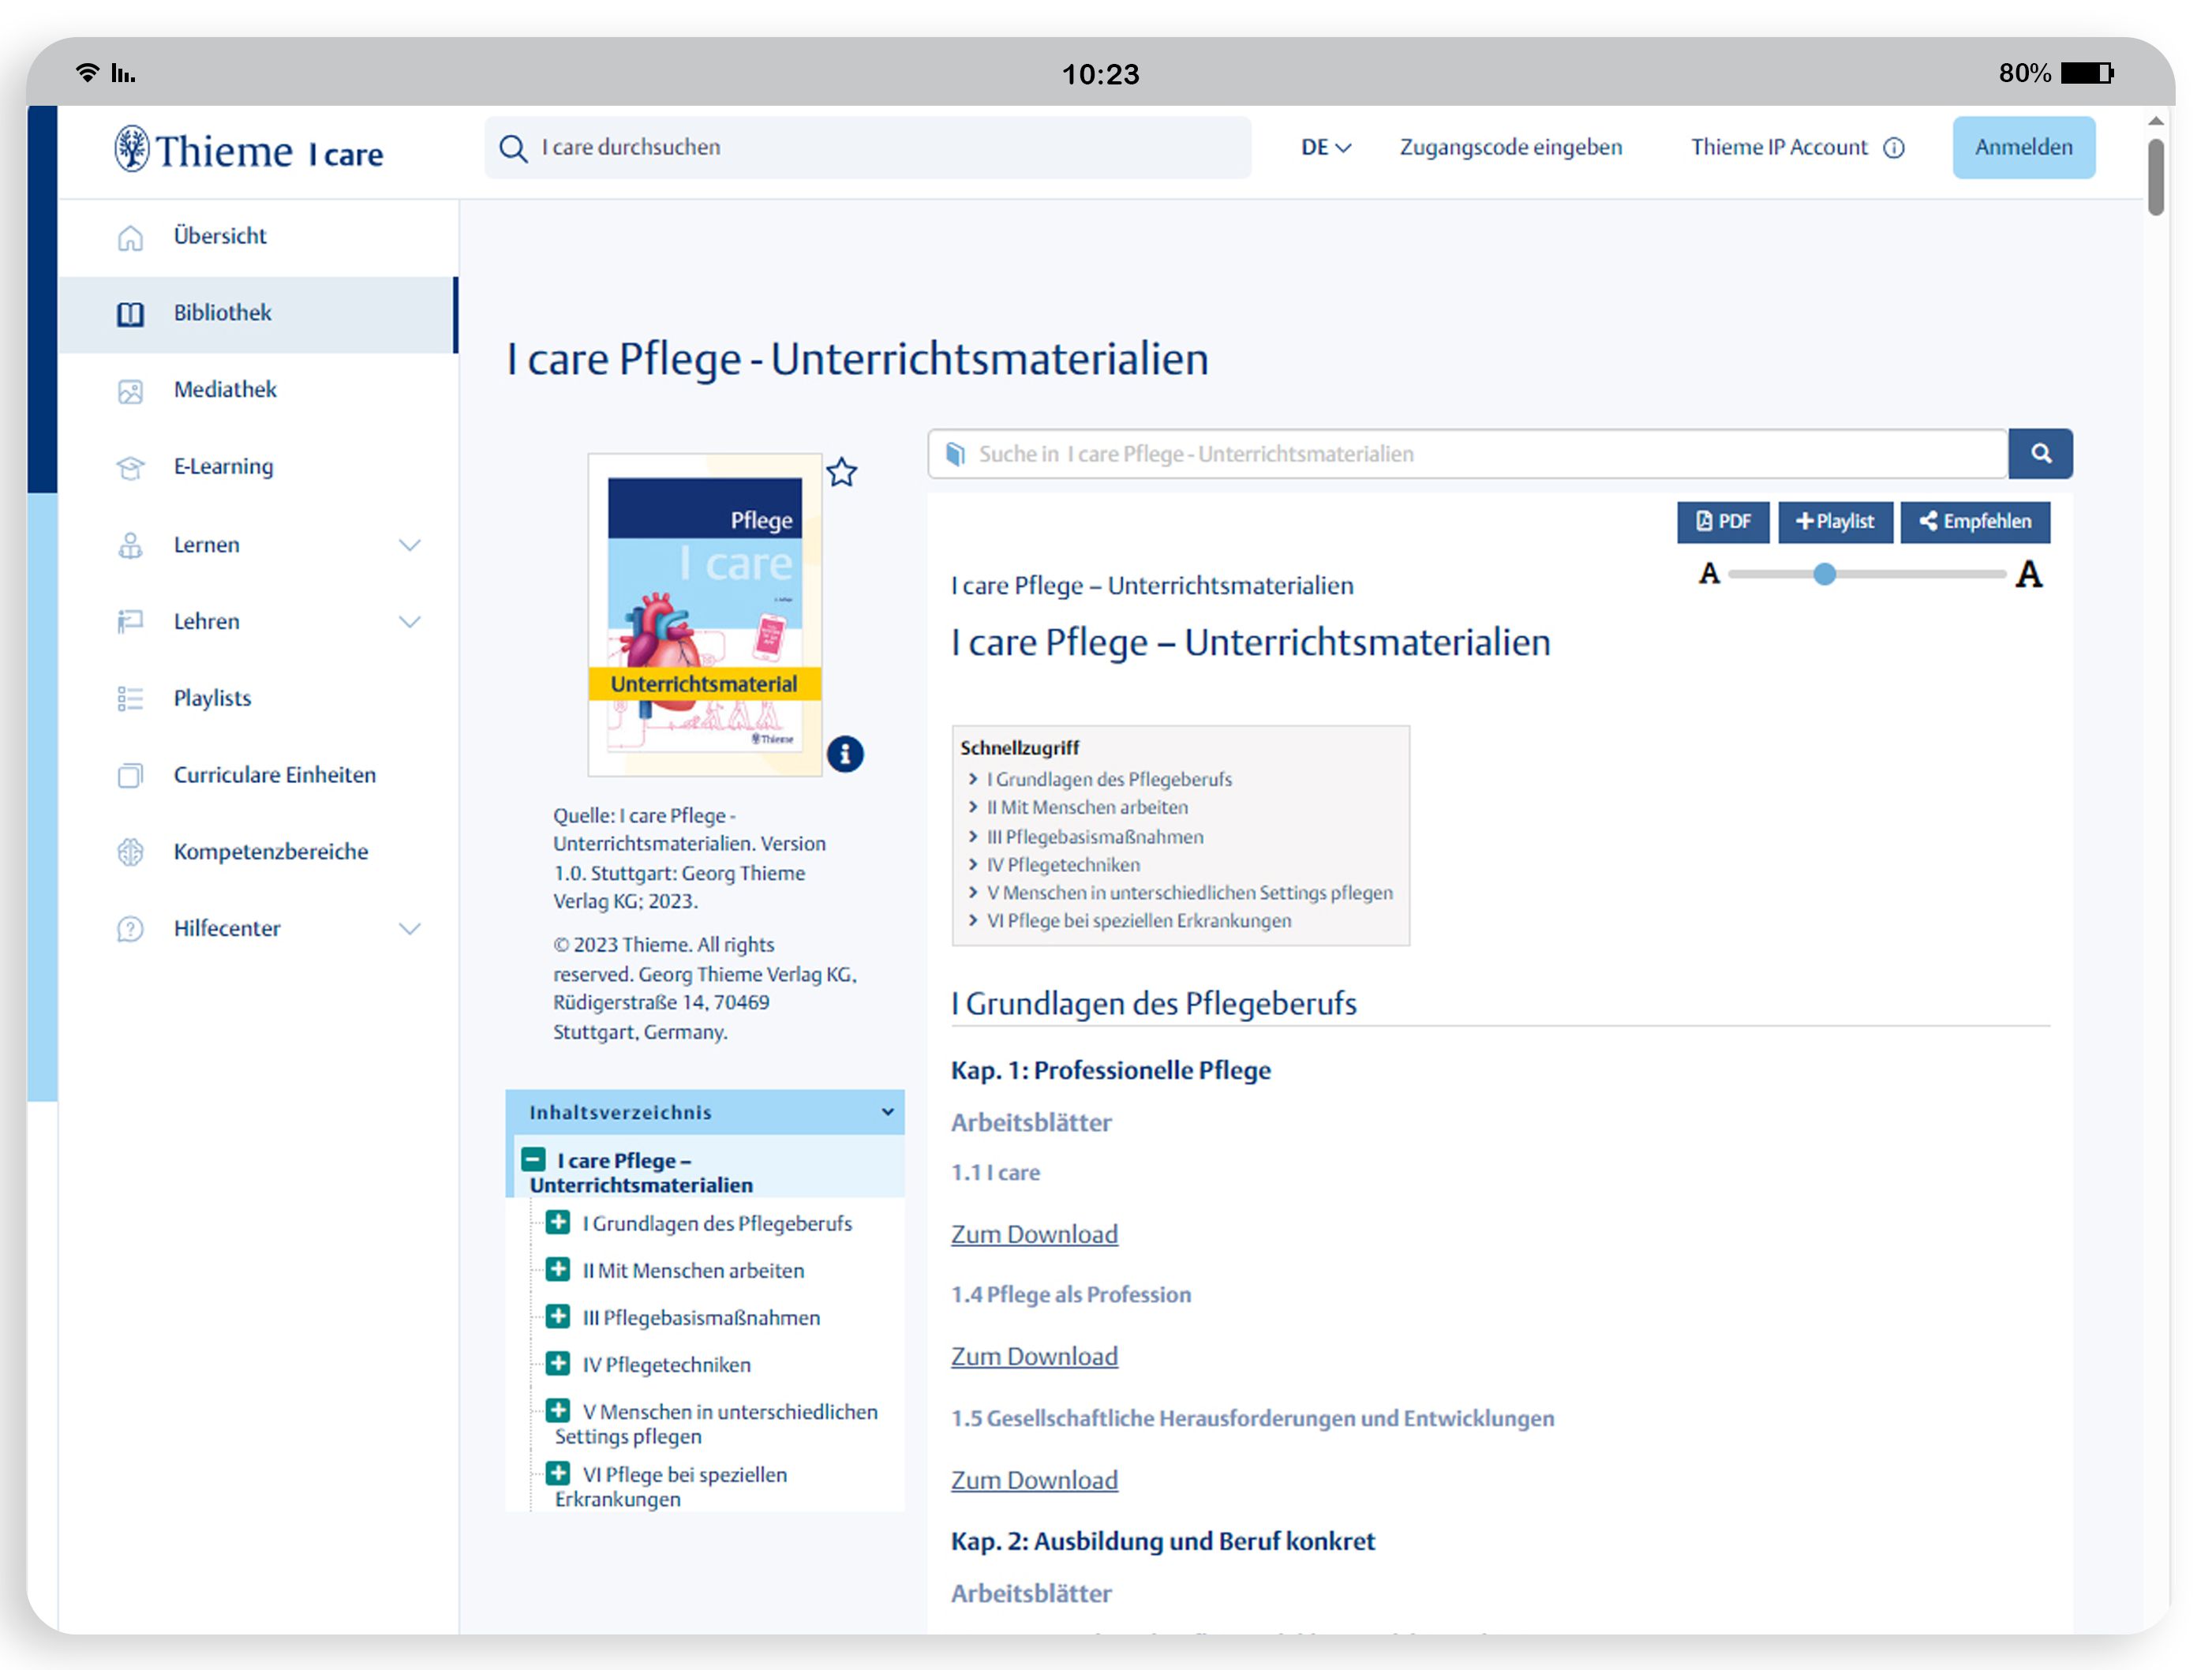
Task: Collapse the Inhaltsverzeichnis panel
Action: (887, 1112)
